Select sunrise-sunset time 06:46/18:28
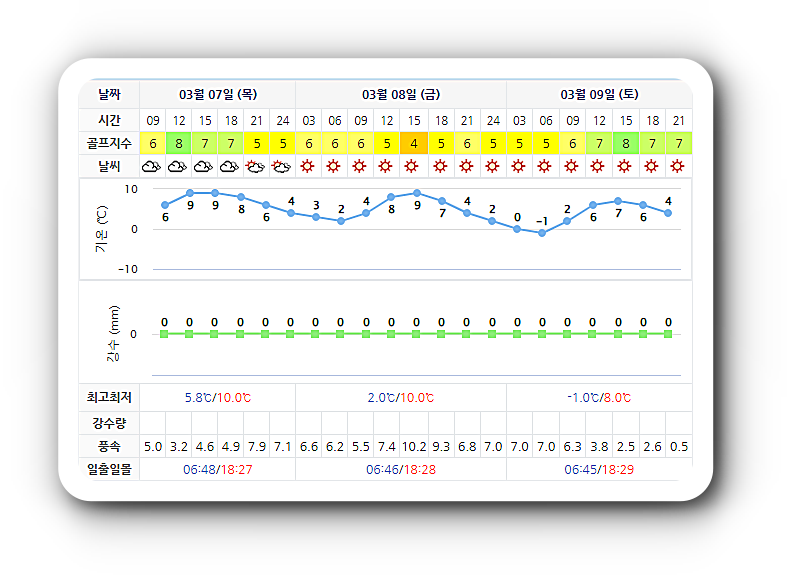This screenshot has width=787, height=575. (401, 470)
